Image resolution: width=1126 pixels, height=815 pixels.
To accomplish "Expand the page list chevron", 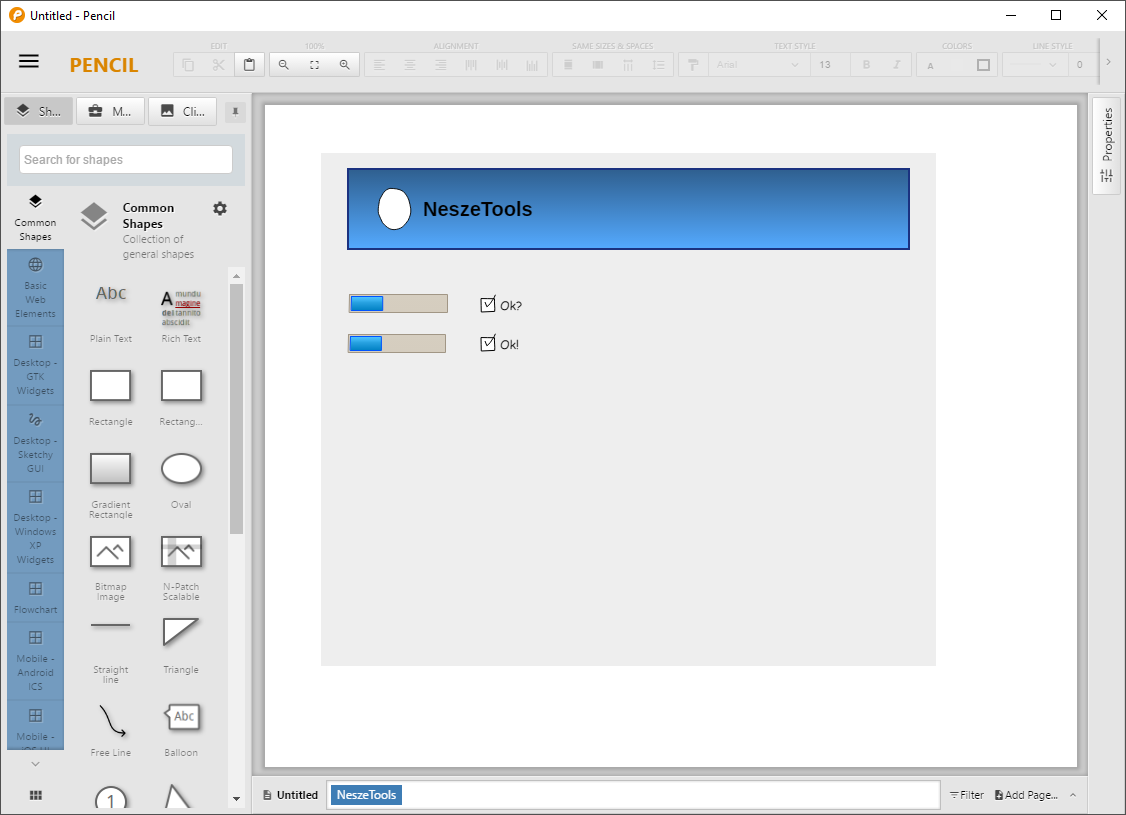I will point(1073,795).
